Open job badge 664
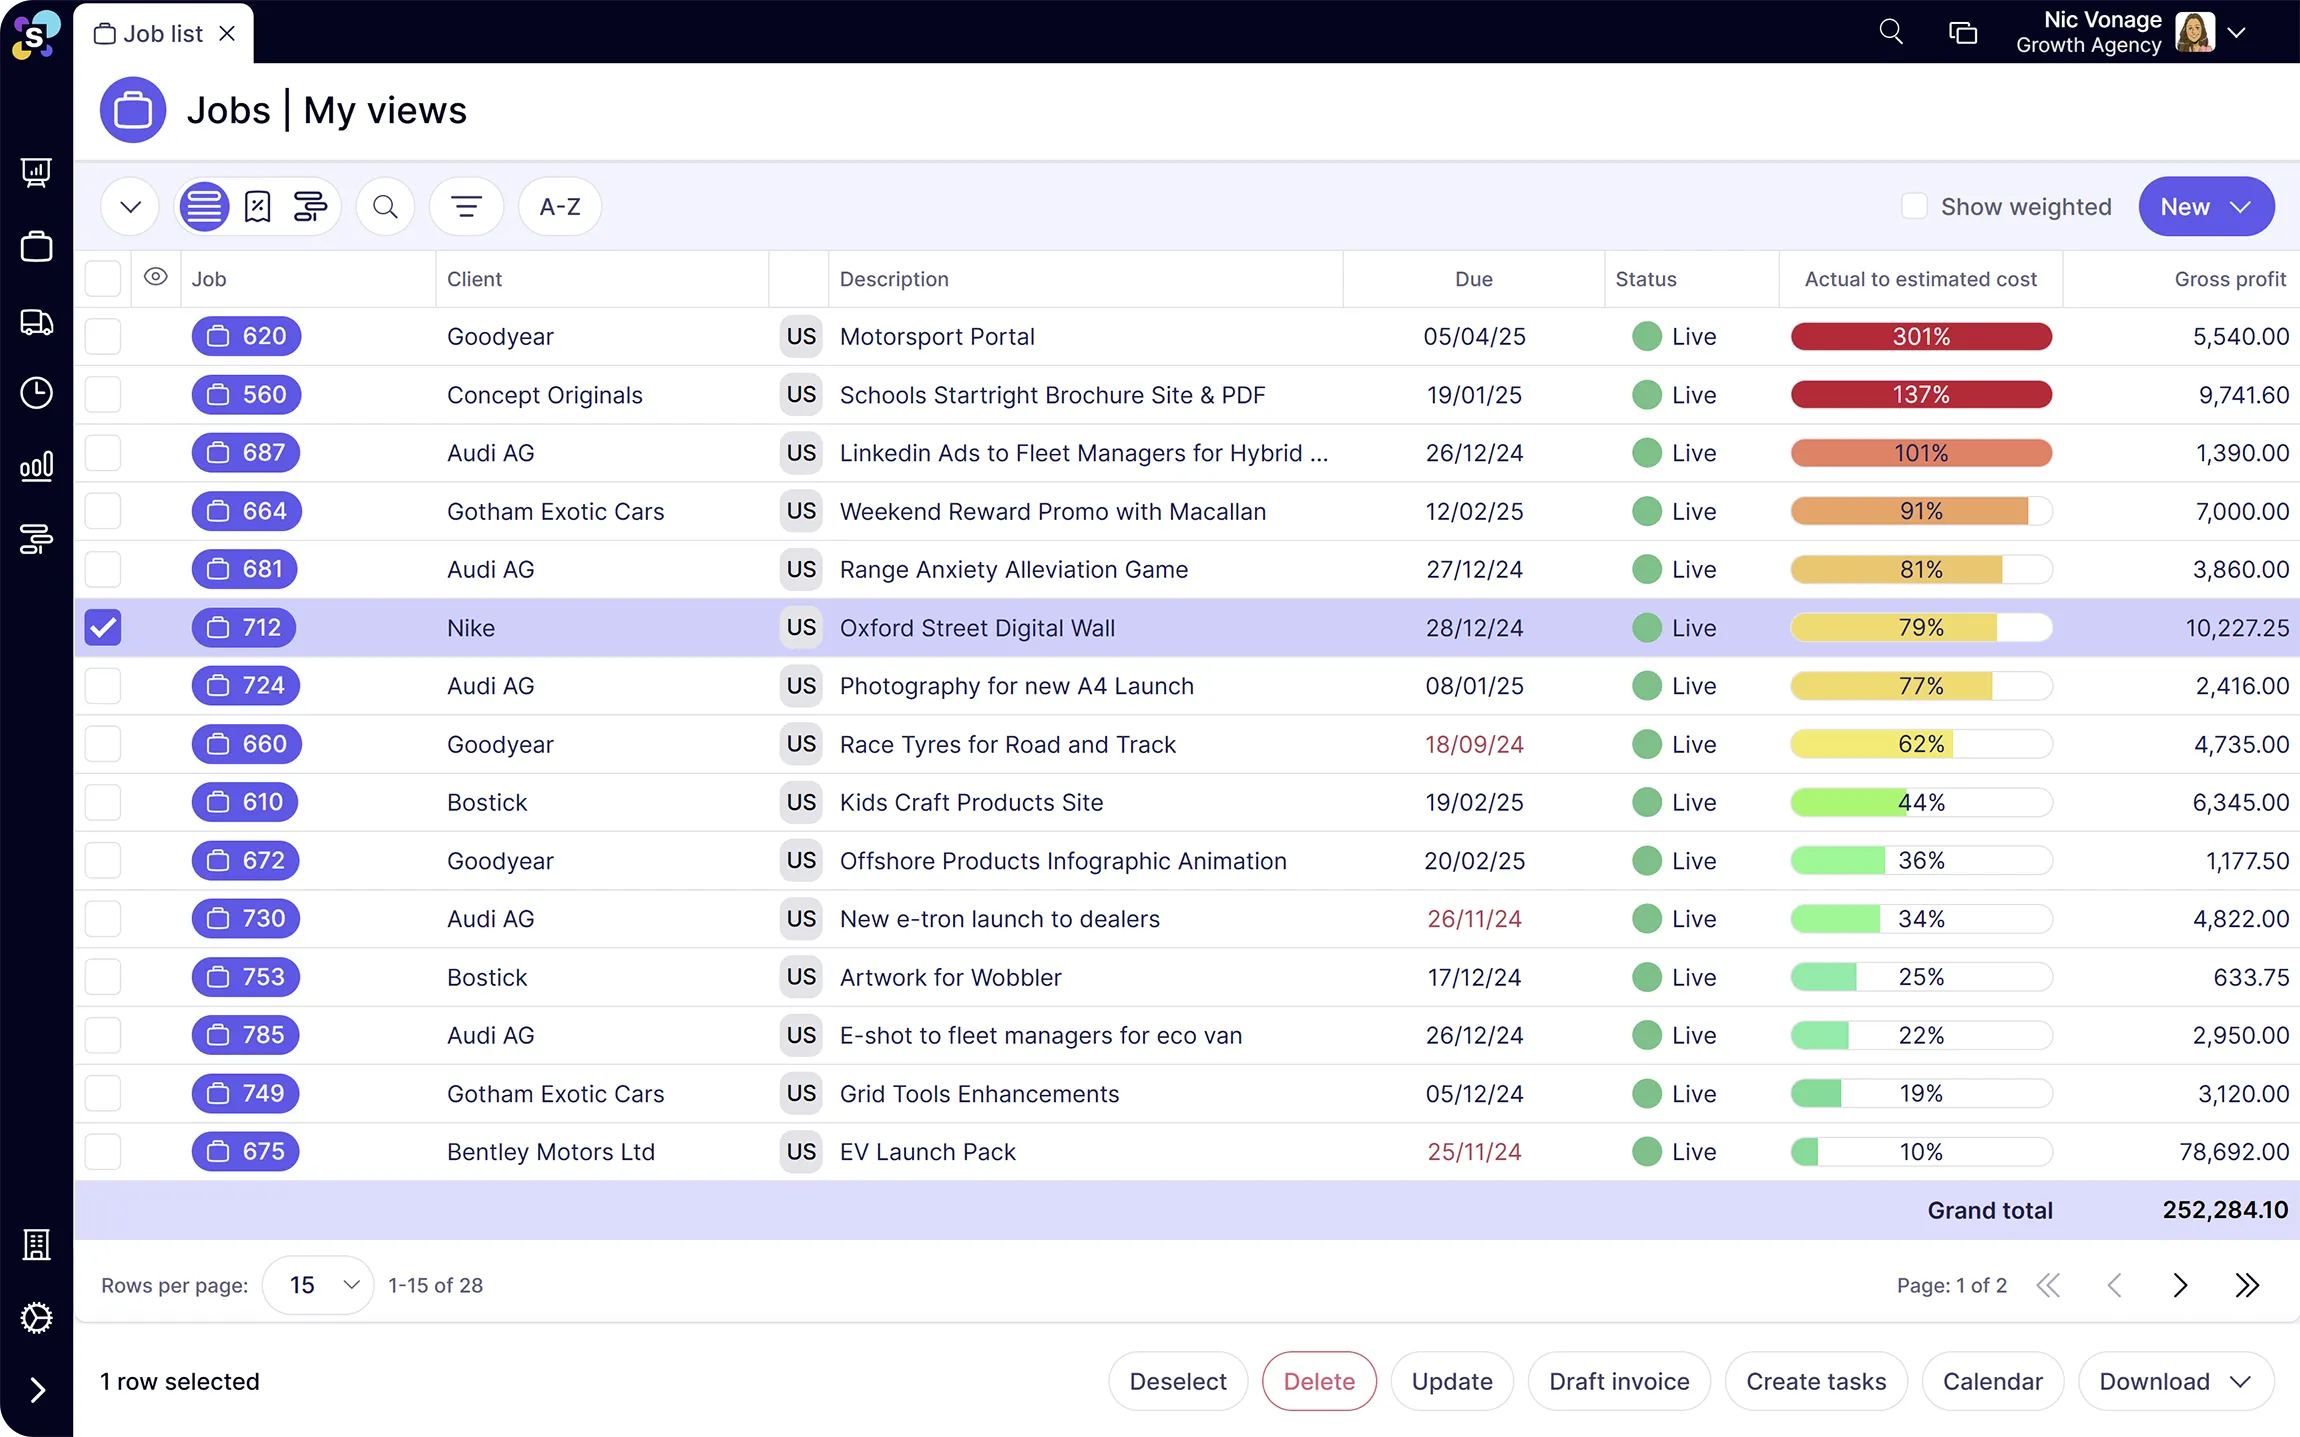Screen dimensions: 2300x1437 246,511
